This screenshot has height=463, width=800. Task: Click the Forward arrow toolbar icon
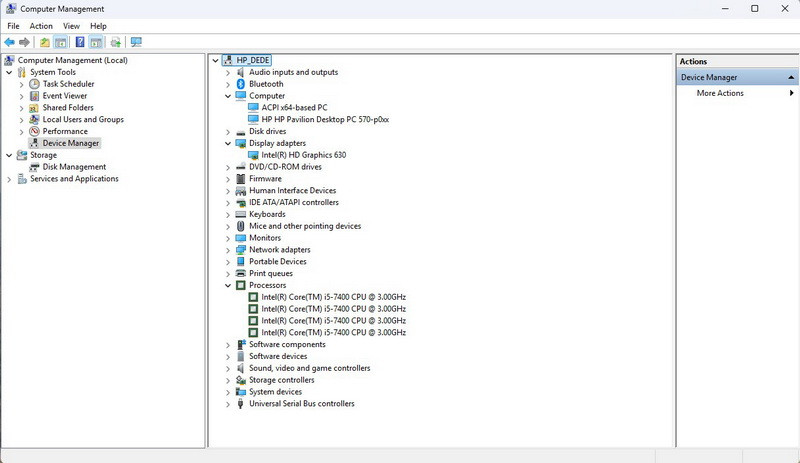(24, 42)
